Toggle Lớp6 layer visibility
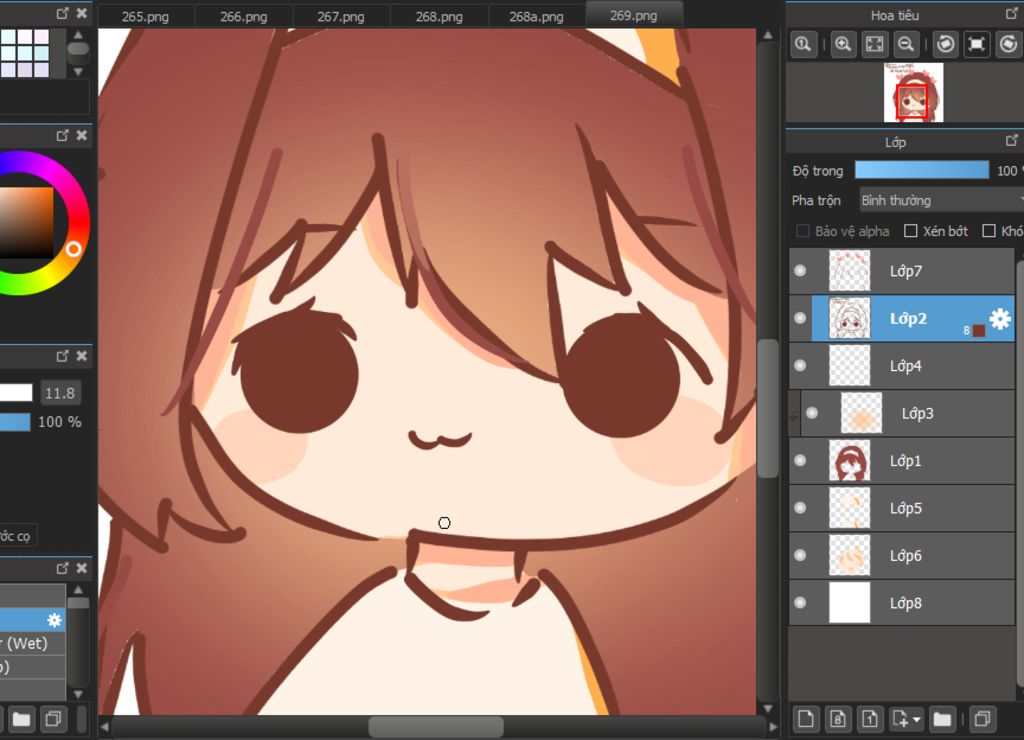Screen dimensions: 1024x740 [x=800, y=555]
